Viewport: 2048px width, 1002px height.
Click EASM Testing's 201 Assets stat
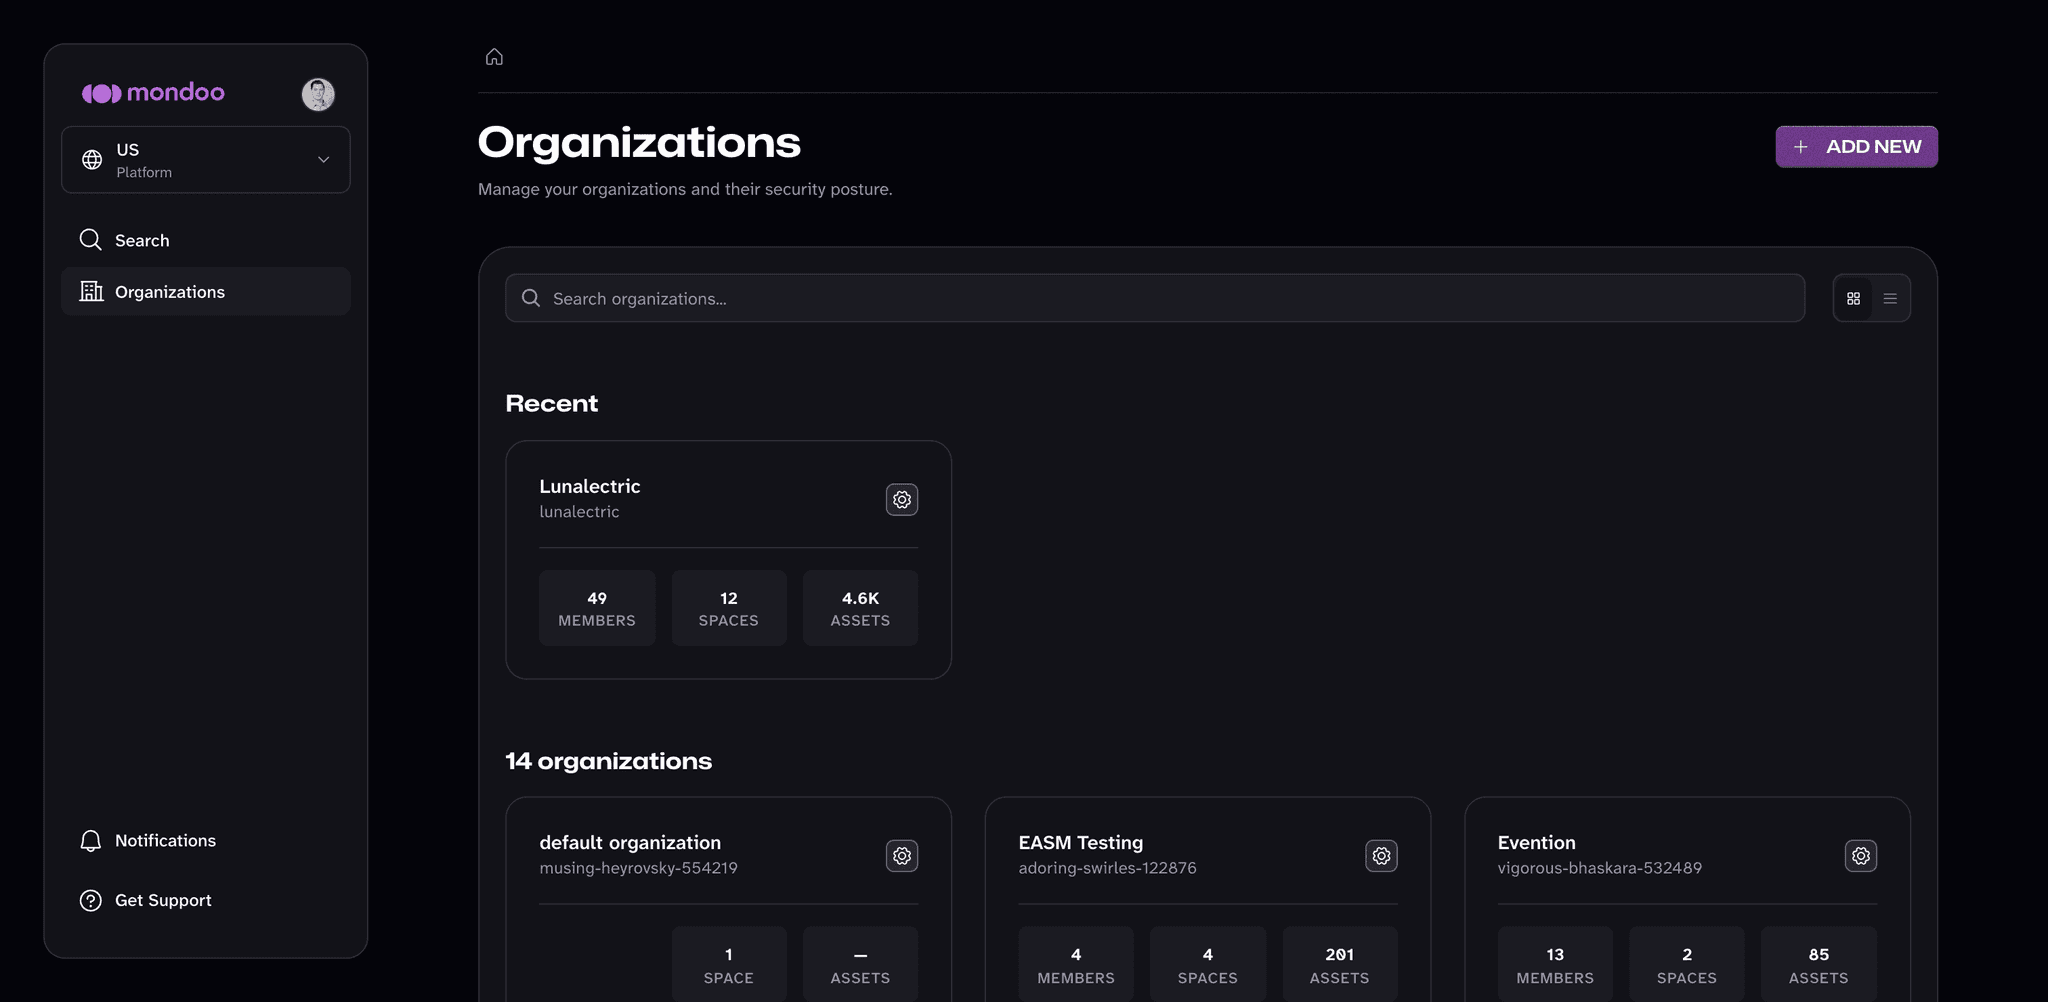click(1340, 964)
